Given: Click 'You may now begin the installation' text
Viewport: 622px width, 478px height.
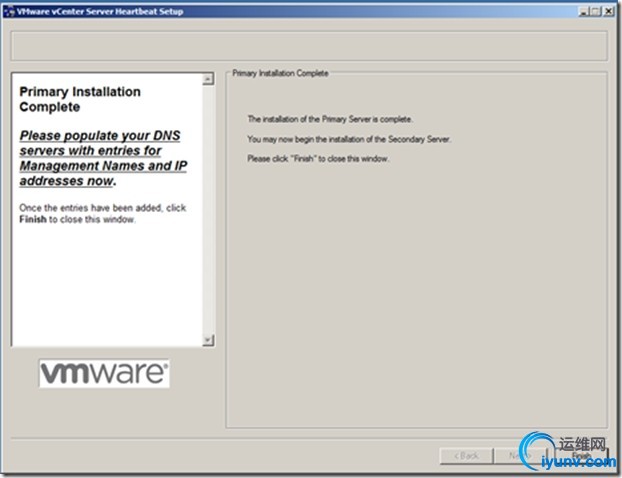Looking at the screenshot, I should pyautogui.click(x=349, y=139).
